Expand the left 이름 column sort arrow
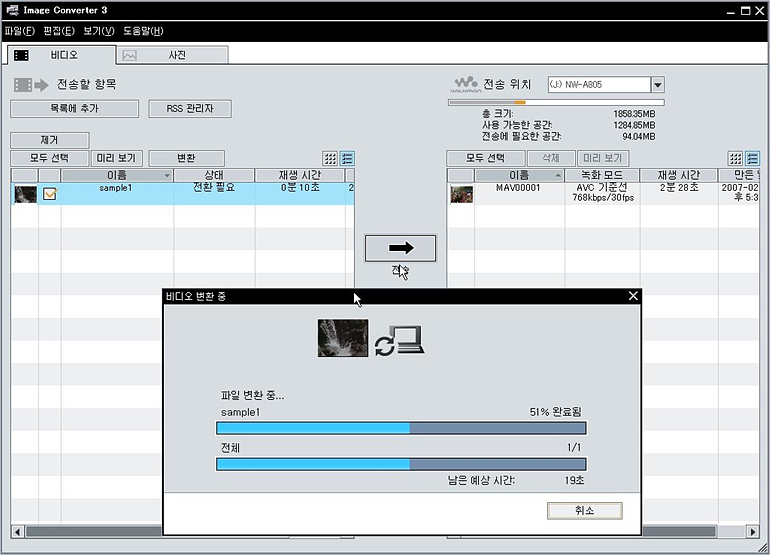 [167, 175]
